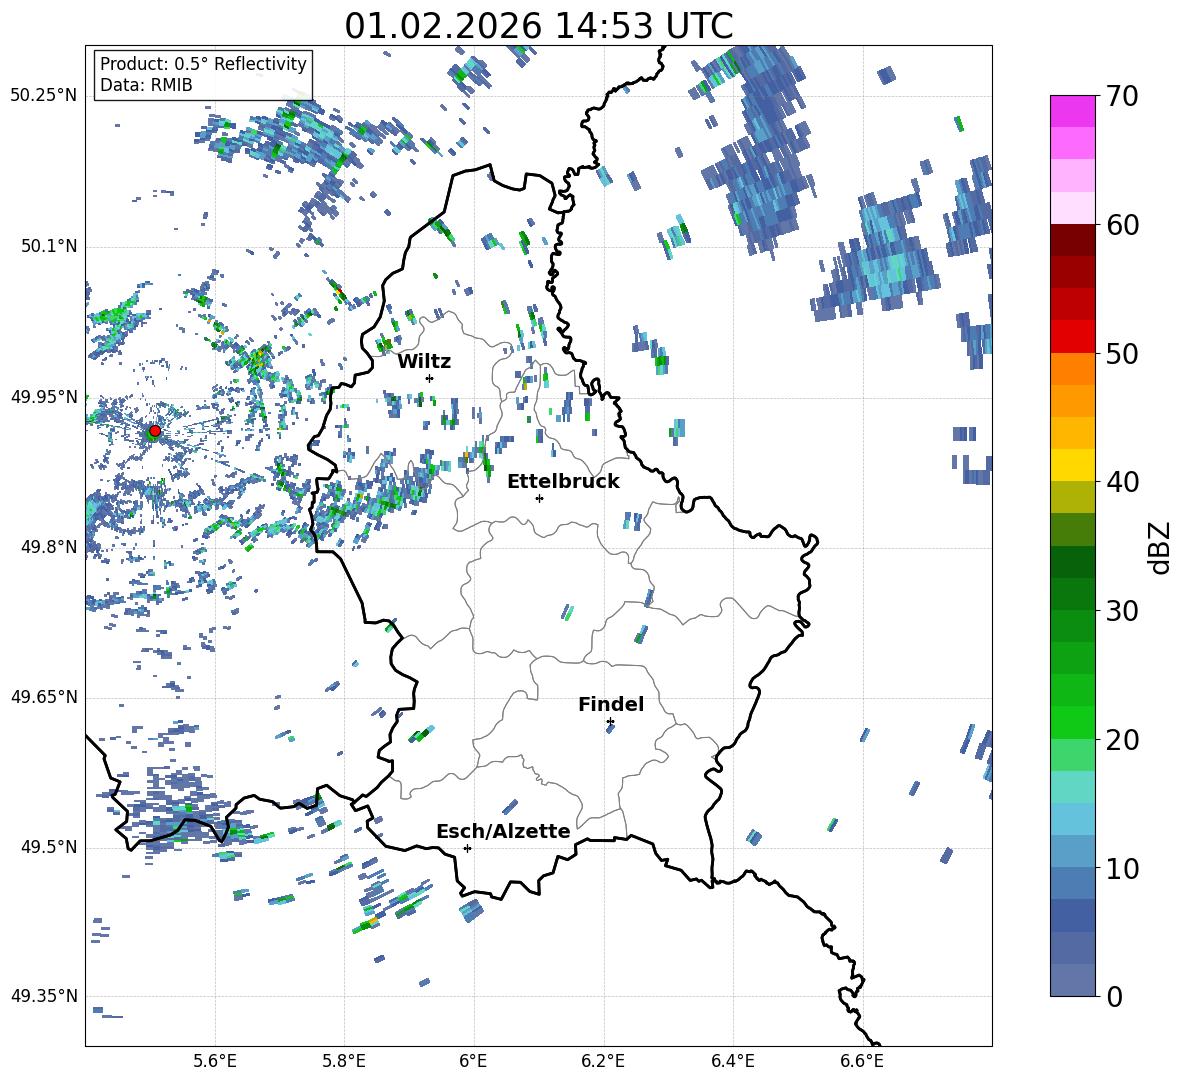
Task: Select the Ettelbruck station cross marker
Action: click(539, 498)
